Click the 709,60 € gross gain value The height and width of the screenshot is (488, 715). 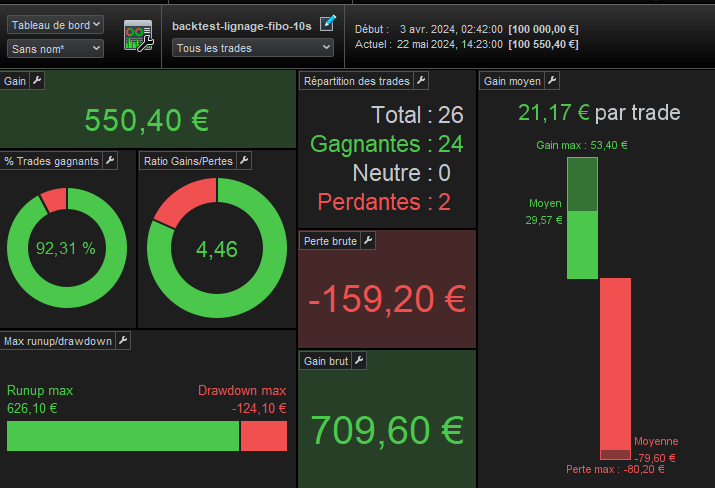(387, 430)
